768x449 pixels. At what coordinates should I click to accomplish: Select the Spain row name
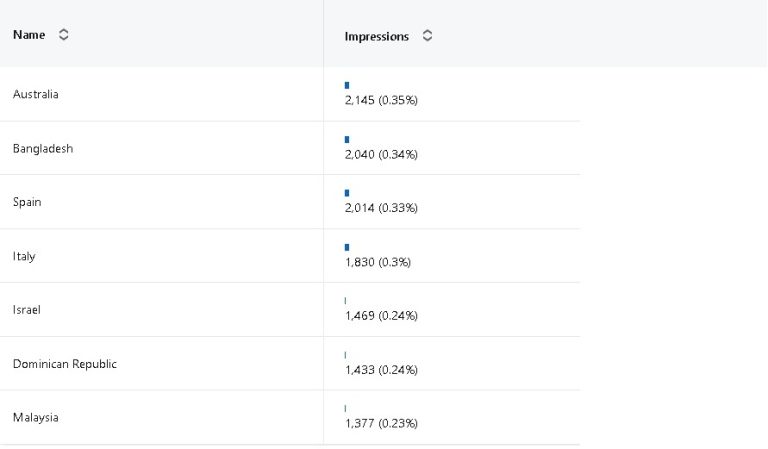click(27, 202)
